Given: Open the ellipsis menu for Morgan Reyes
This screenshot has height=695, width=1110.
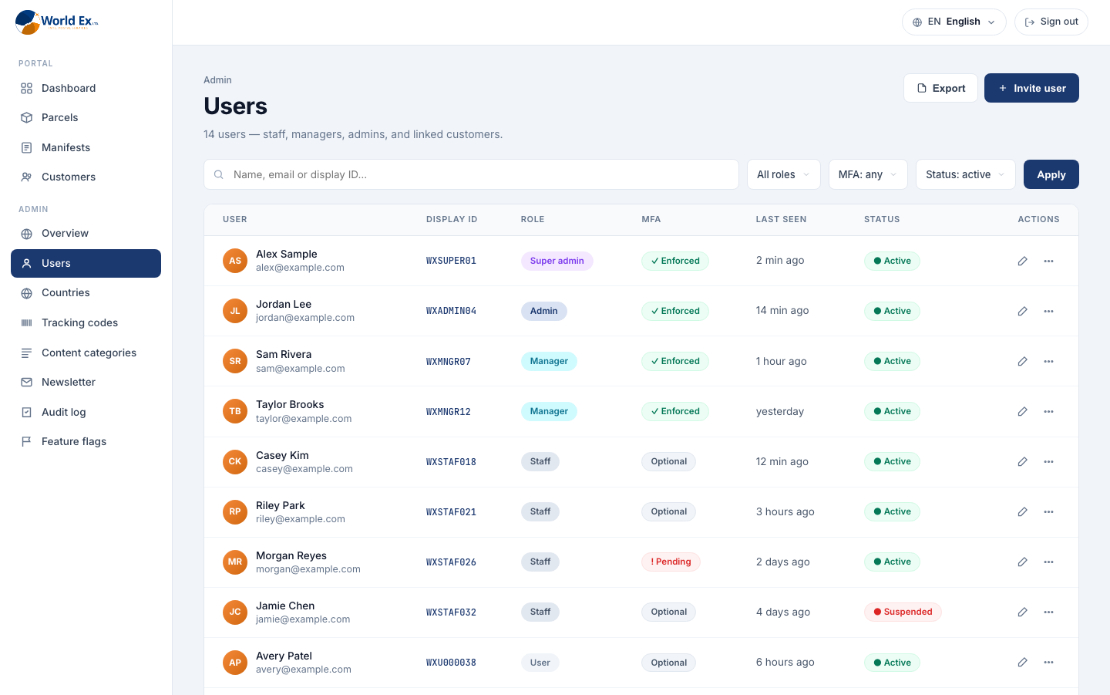Looking at the screenshot, I should click(1048, 562).
